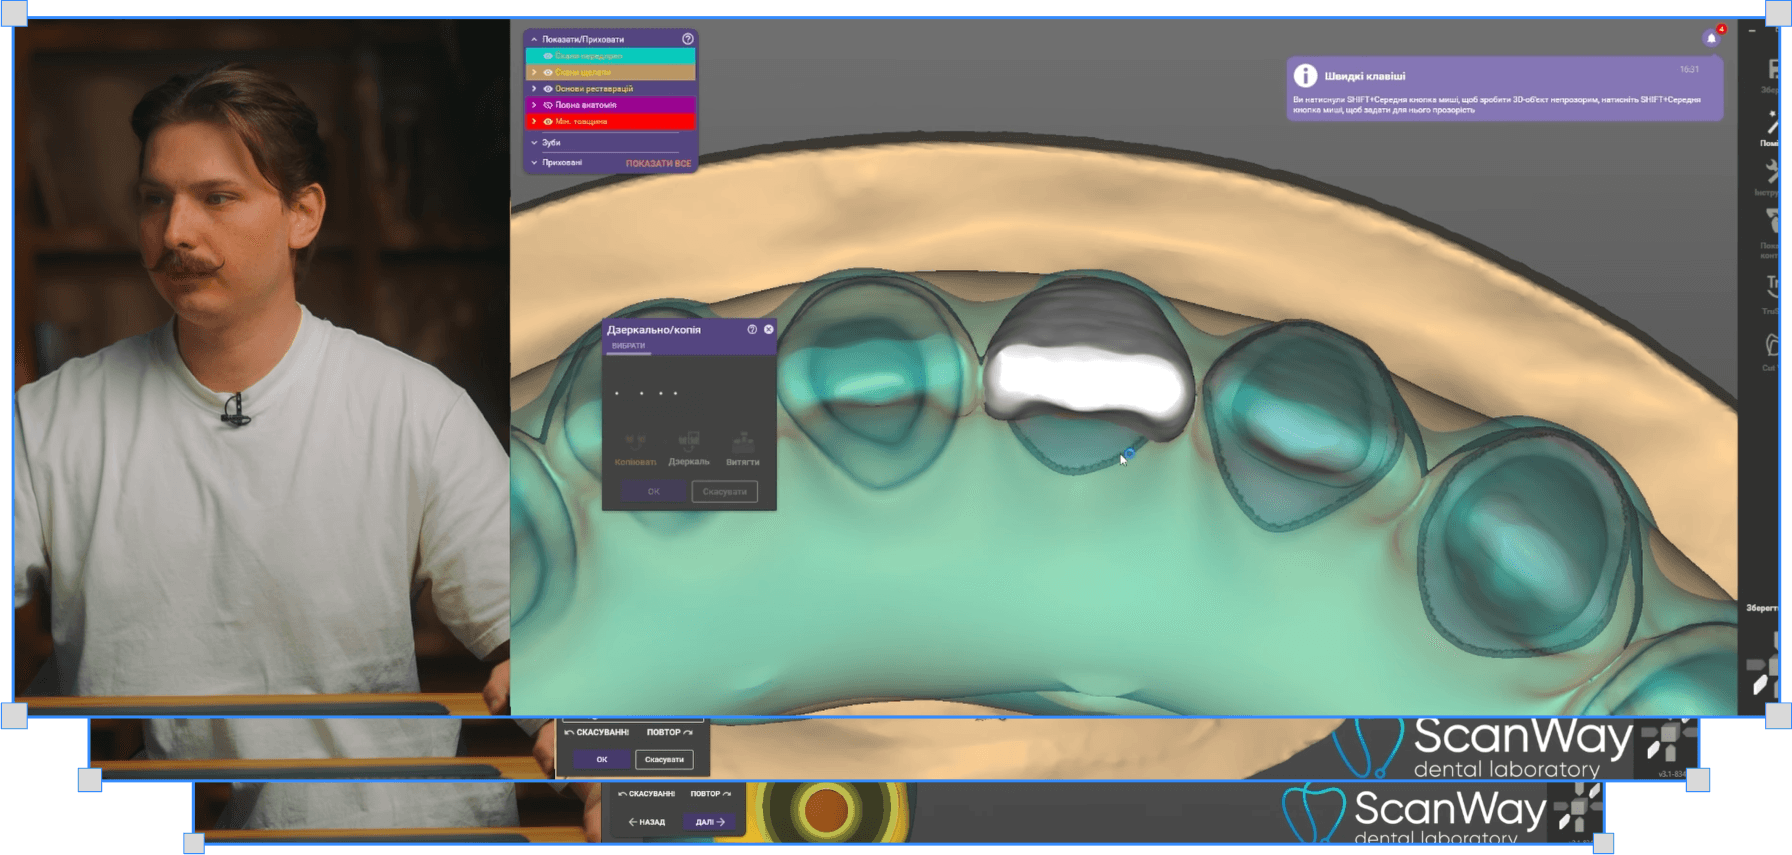This screenshot has width=1792, height=855.
Task: Expand the tan scan row arrow
Action: coord(534,72)
